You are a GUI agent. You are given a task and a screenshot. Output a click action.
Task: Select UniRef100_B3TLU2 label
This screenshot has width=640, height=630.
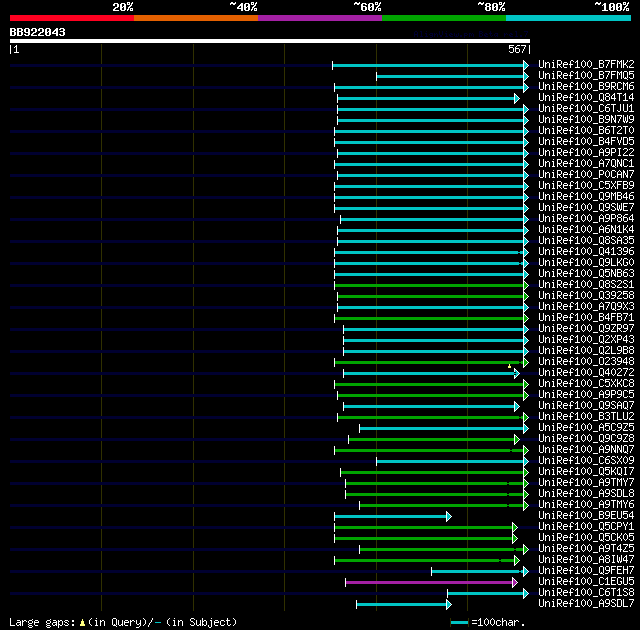[586, 417]
